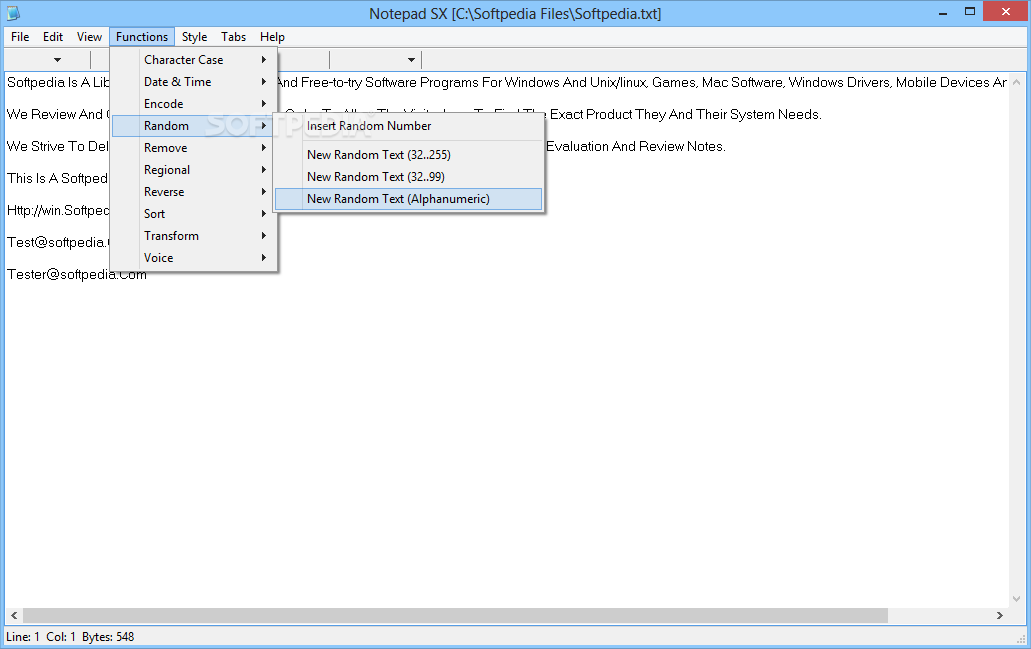Image resolution: width=1031 pixels, height=649 pixels.
Task: Click the 'Evaluation And Review Notes.' text
Action: tap(635, 146)
